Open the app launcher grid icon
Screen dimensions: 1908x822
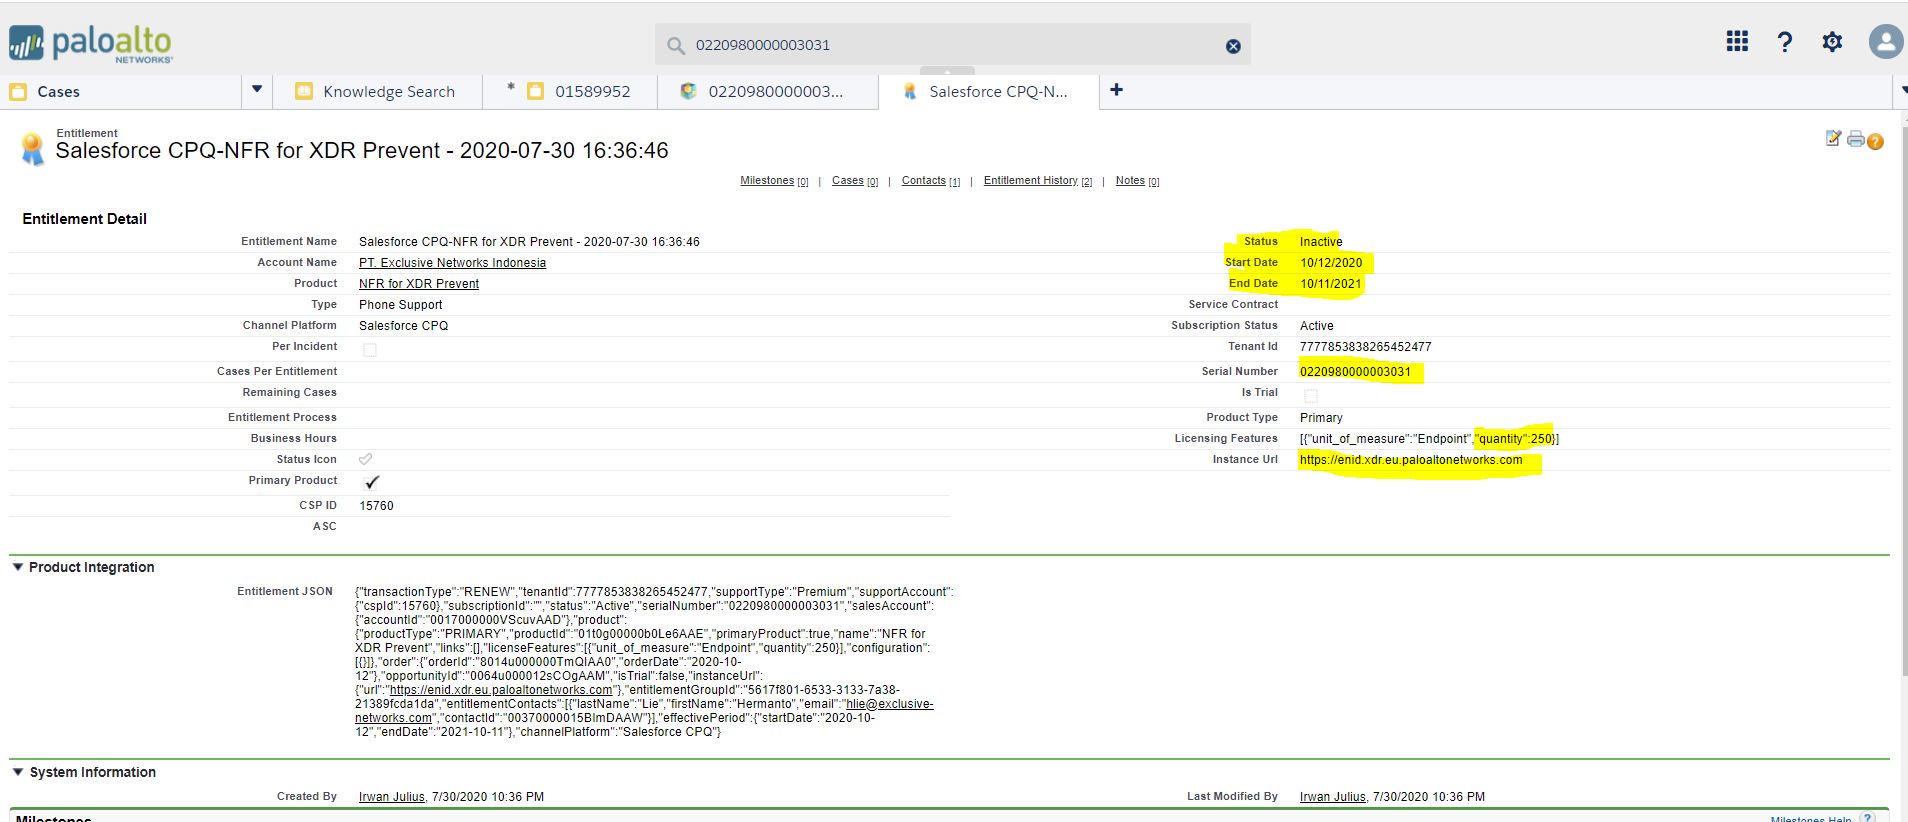[1737, 42]
